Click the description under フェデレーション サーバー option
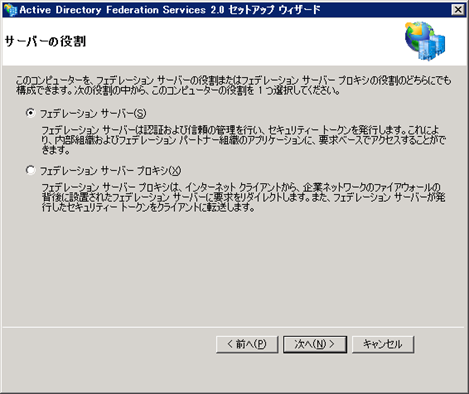This screenshot has width=469, height=394. (x=243, y=140)
